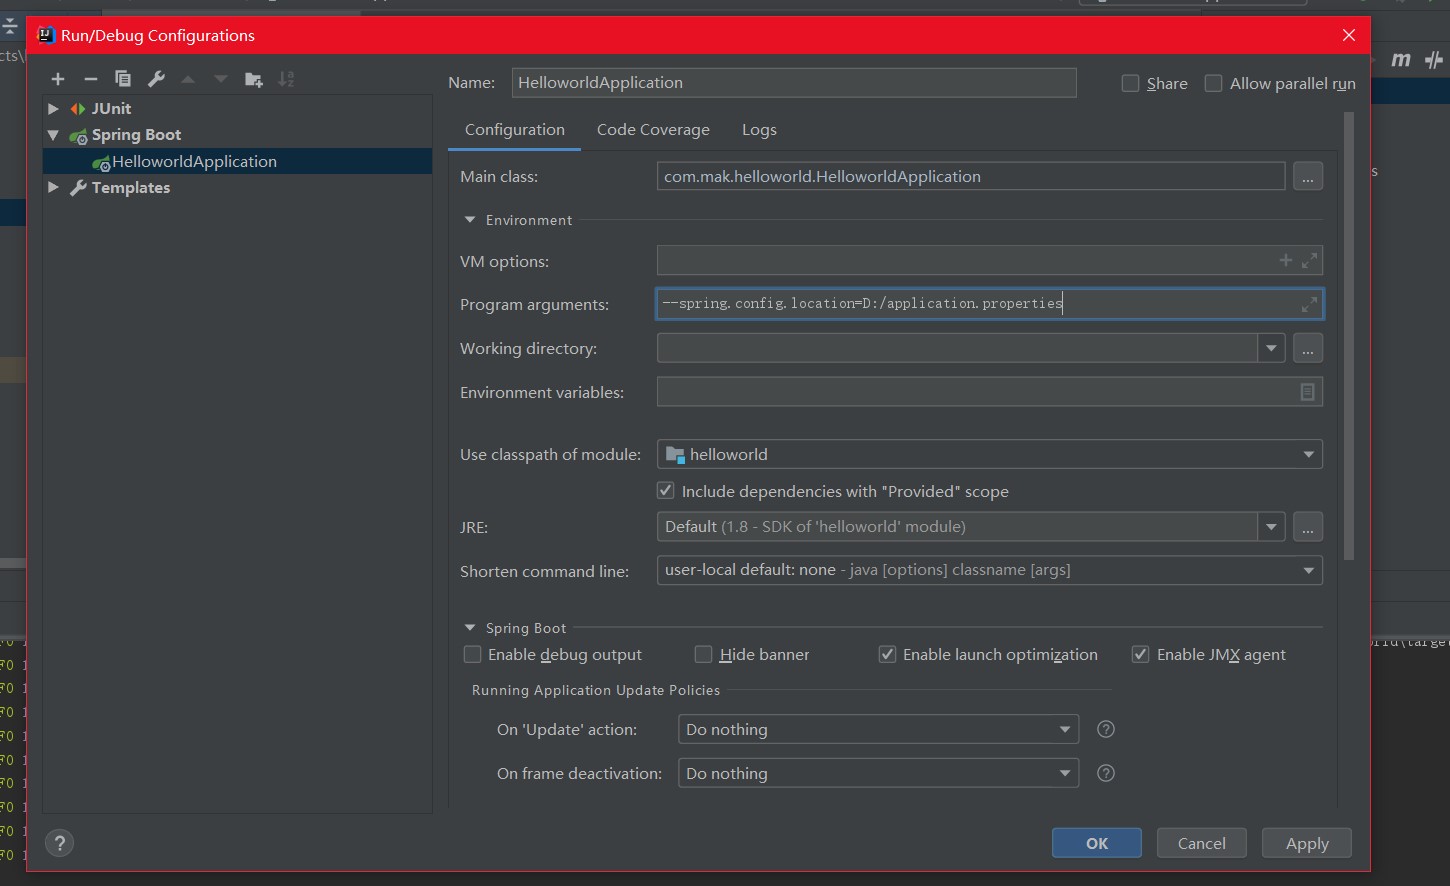
Task: Focus the VM options field
Action: (x=990, y=260)
